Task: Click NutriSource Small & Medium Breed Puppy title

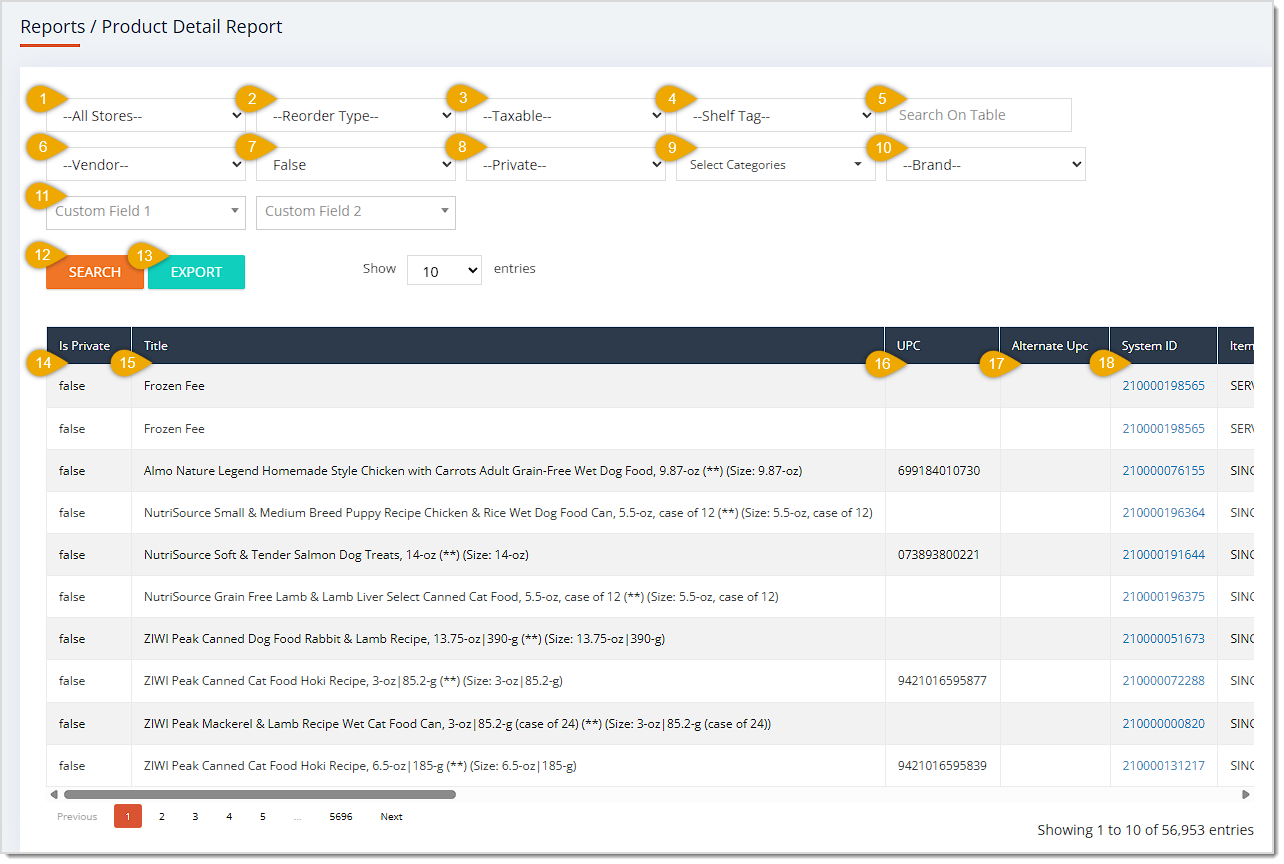Action: click(x=508, y=513)
